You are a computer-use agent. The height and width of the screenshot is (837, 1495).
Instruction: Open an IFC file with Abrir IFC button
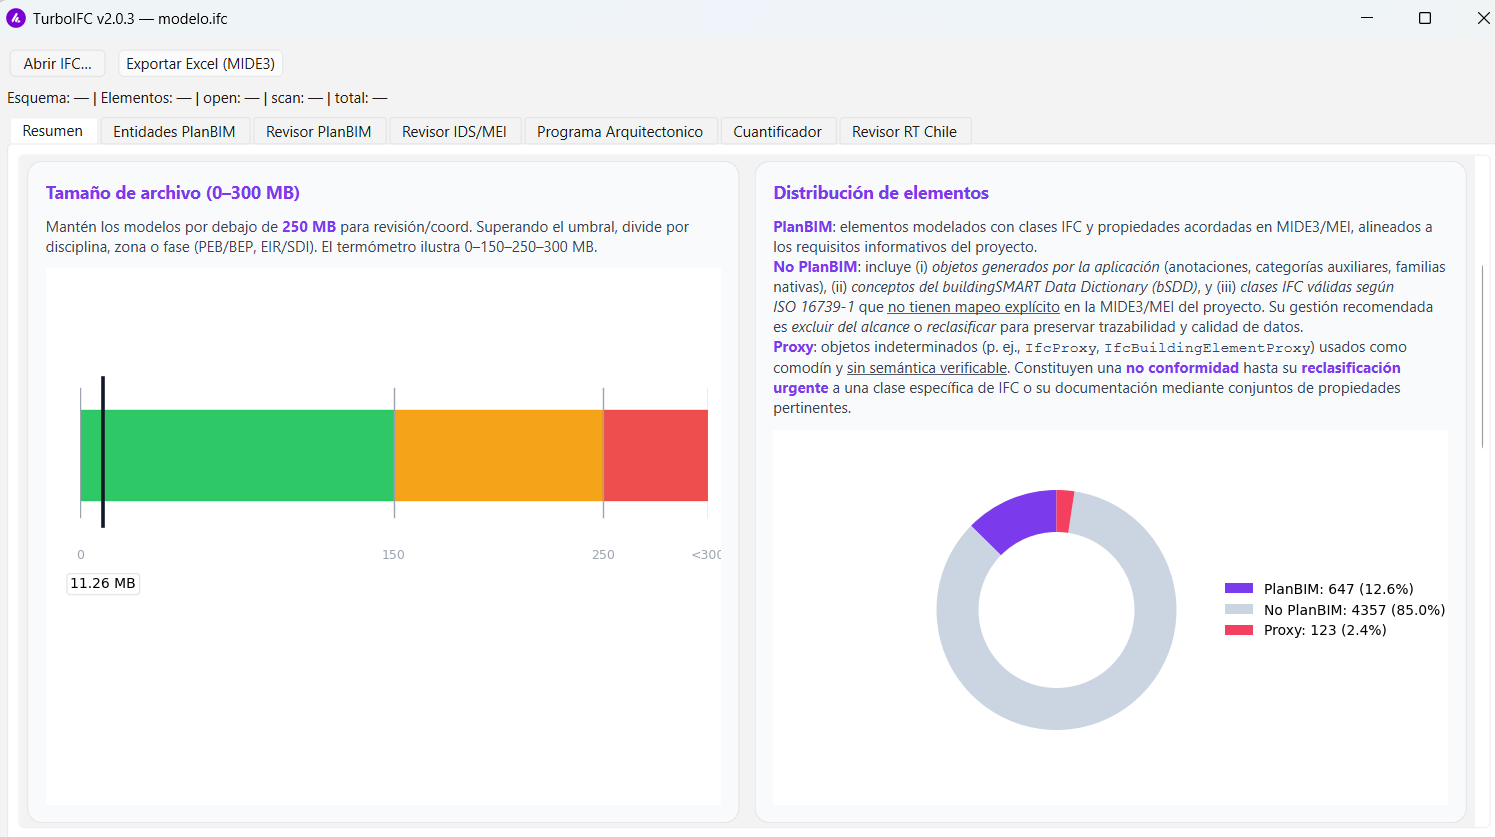click(57, 63)
